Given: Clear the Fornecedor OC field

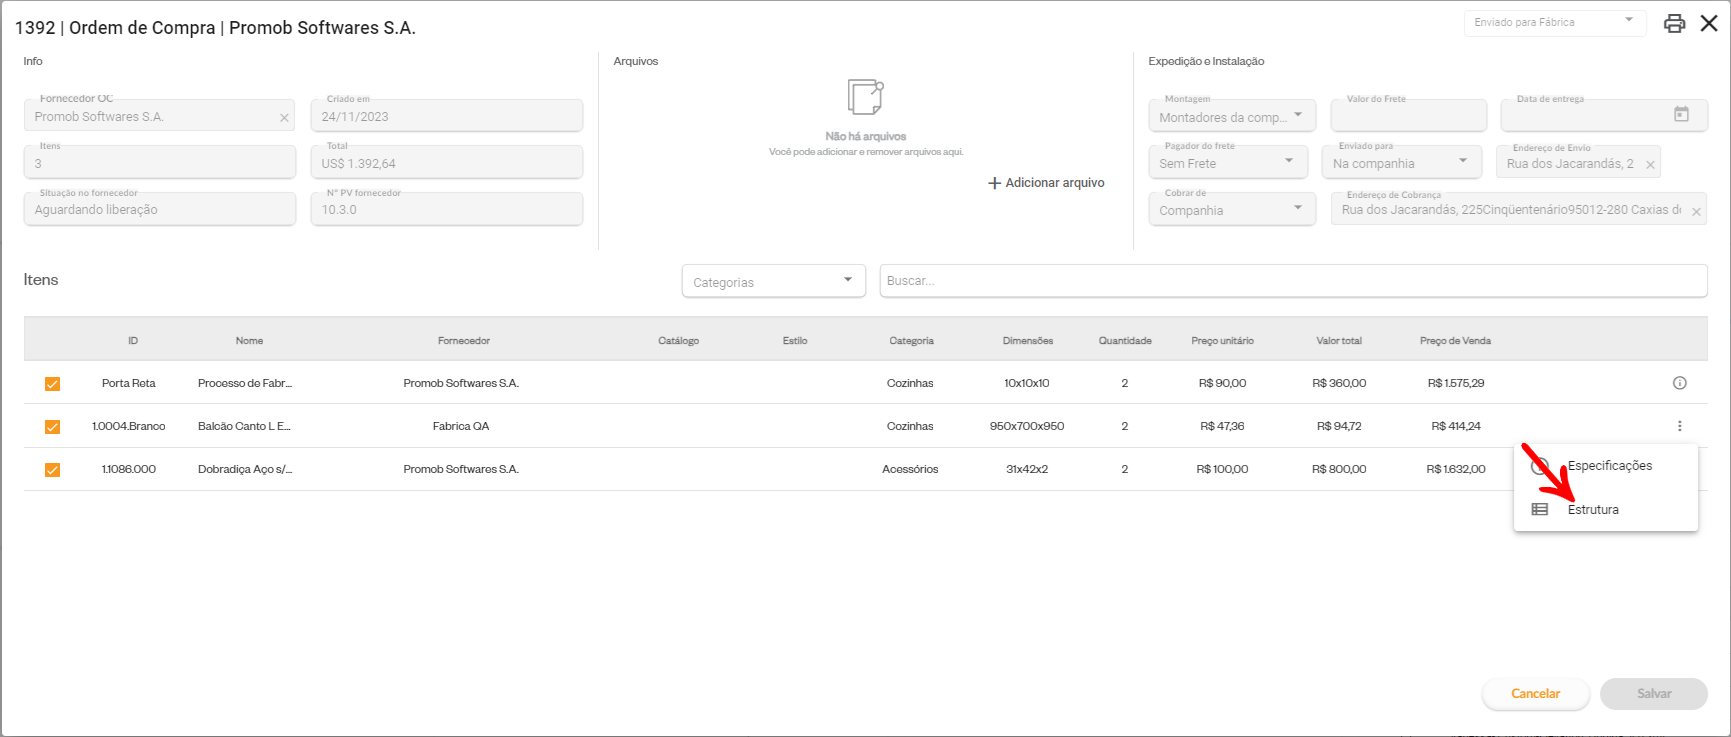Looking at the screenshot, I should coord(284,118).
